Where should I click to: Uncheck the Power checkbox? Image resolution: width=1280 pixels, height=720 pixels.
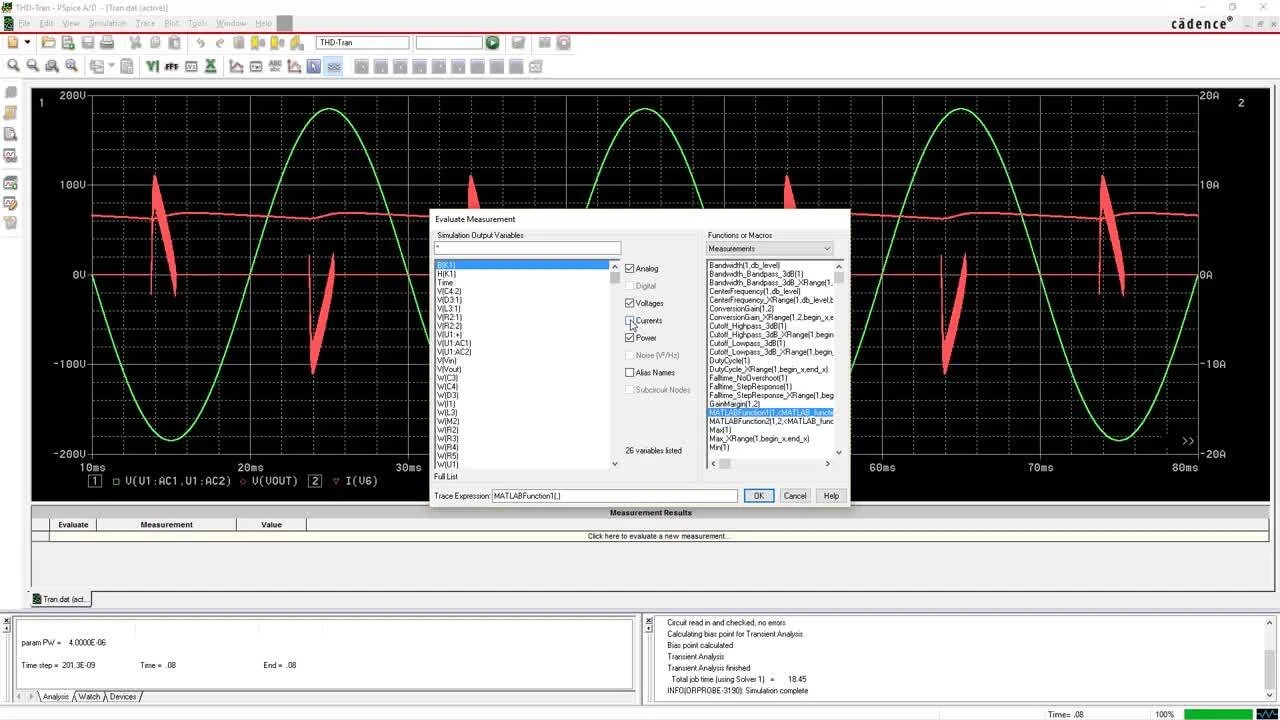click(630, 338)
